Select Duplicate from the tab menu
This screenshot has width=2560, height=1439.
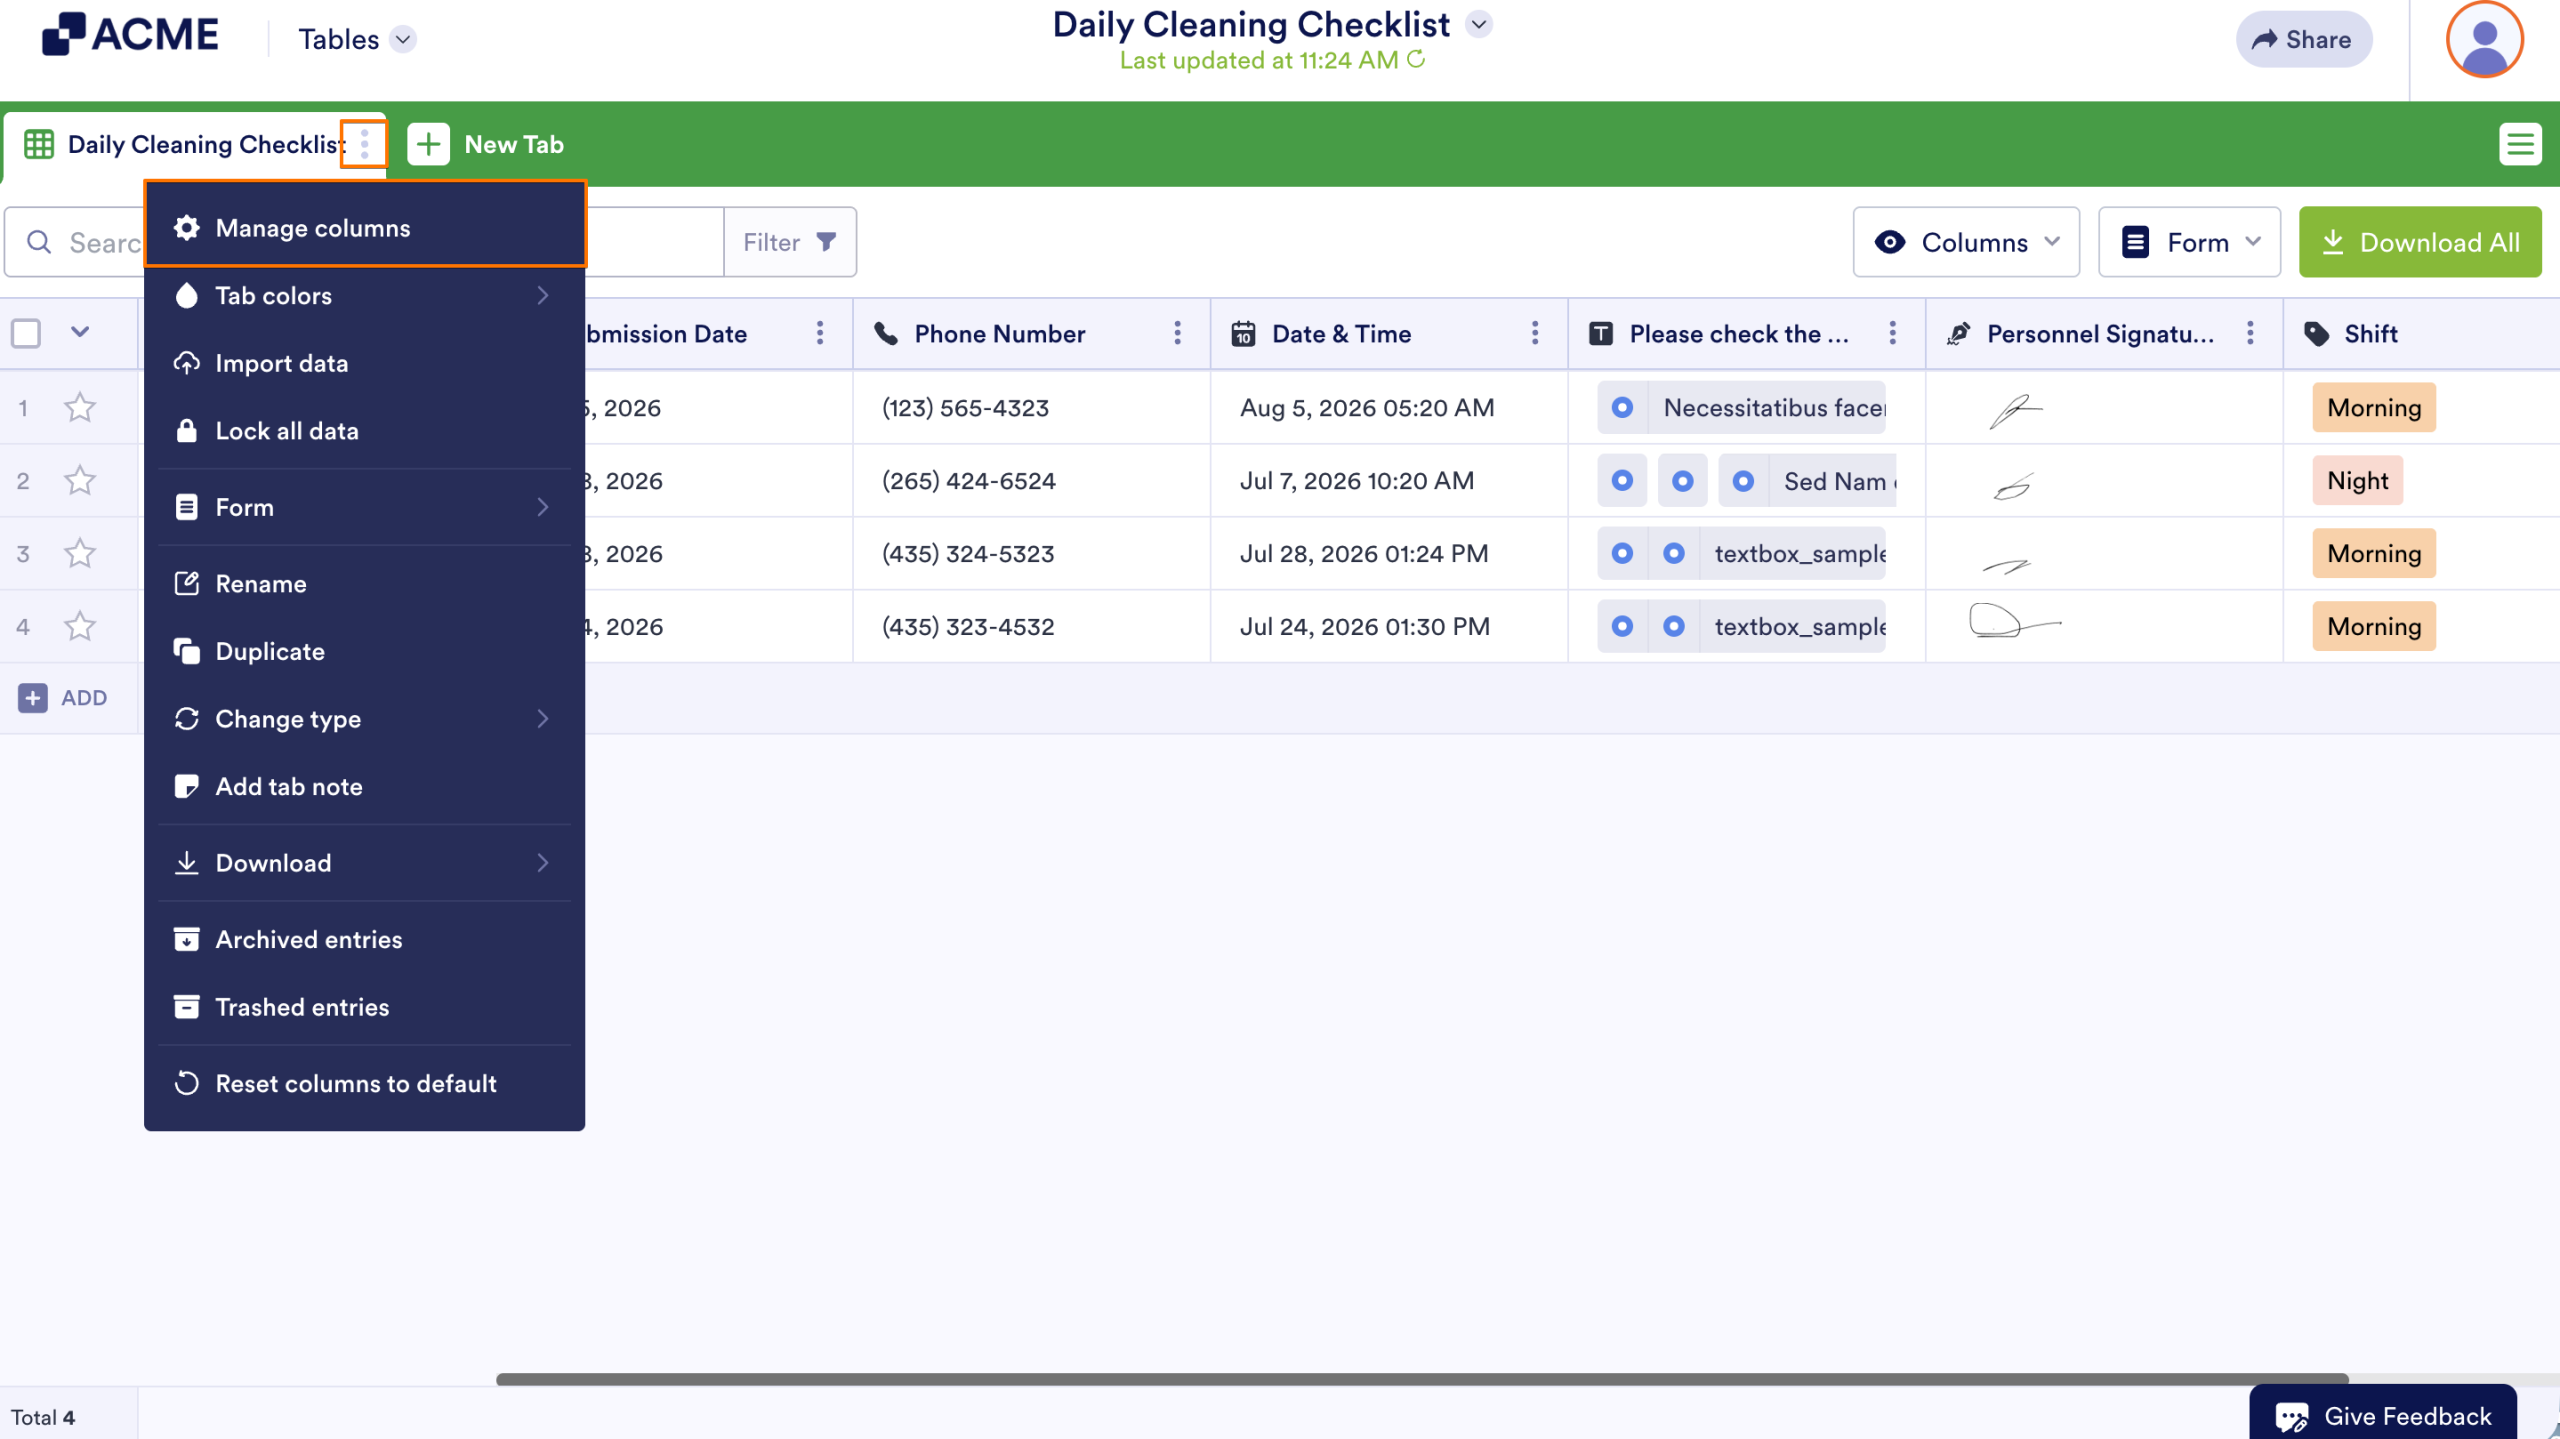click(x=364, y=651)
